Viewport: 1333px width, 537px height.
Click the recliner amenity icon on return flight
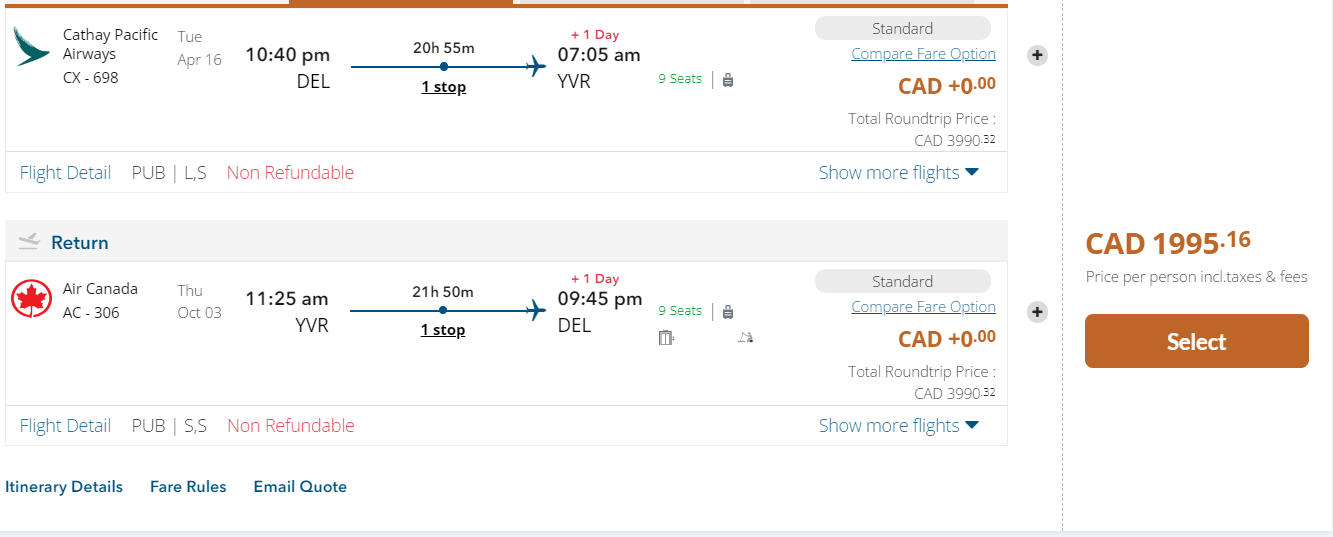pyautogui.click(x=744, y=338)
